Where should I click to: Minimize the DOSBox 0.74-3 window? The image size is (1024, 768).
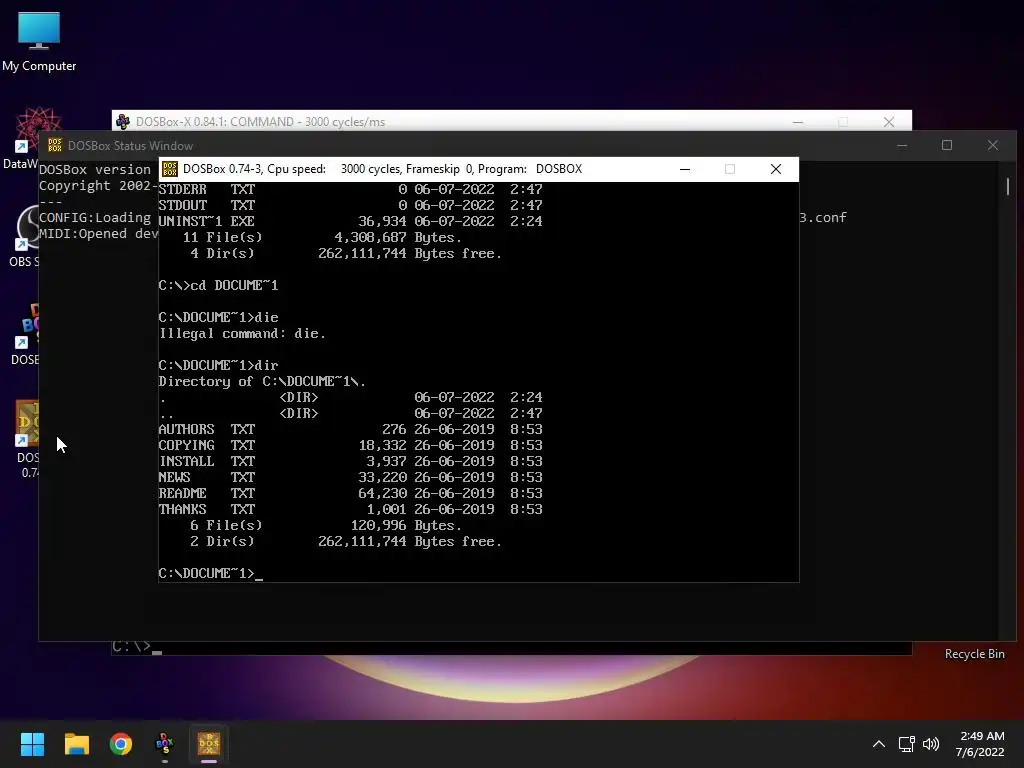tap(685, 169)
